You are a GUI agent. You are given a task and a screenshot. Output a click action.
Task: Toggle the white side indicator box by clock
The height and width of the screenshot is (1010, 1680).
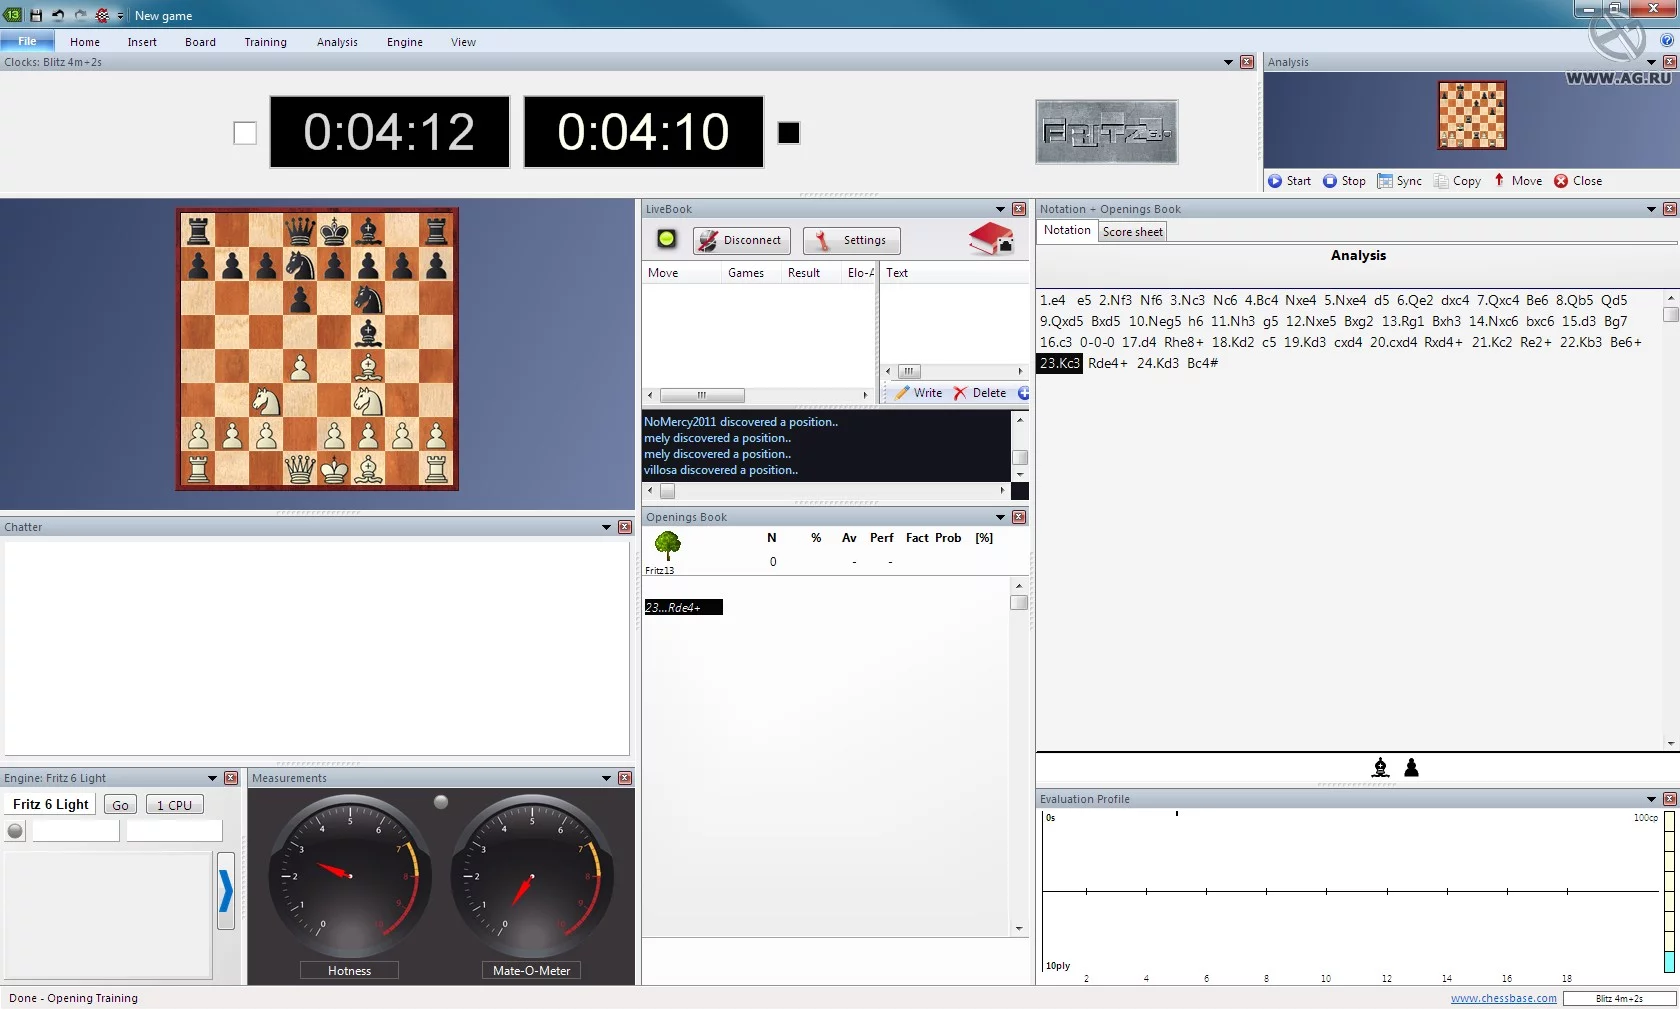pyautogui.click(x=245, y=133)
